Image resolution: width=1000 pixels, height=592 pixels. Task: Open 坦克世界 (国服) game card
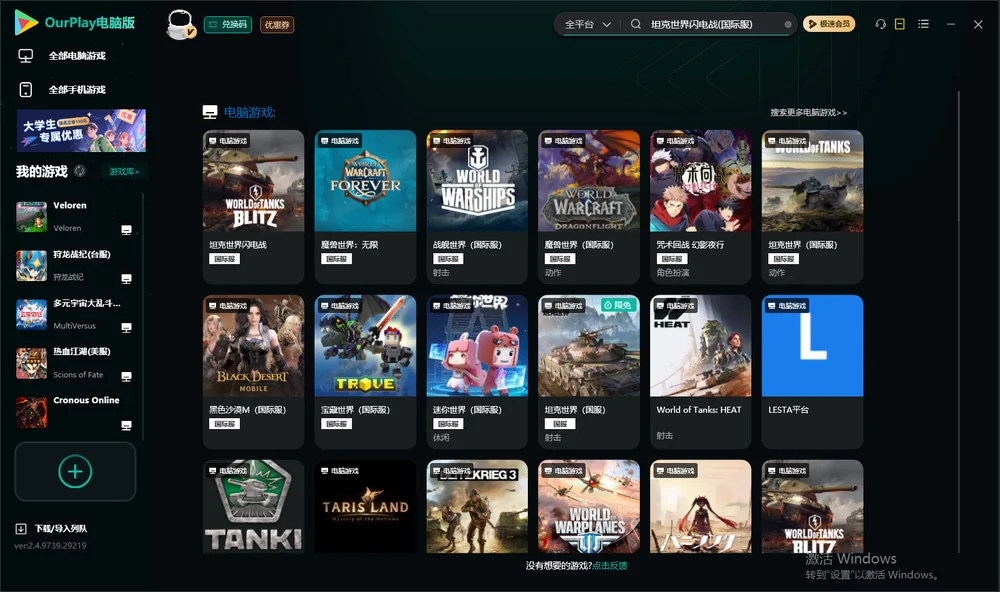(589, 372)
